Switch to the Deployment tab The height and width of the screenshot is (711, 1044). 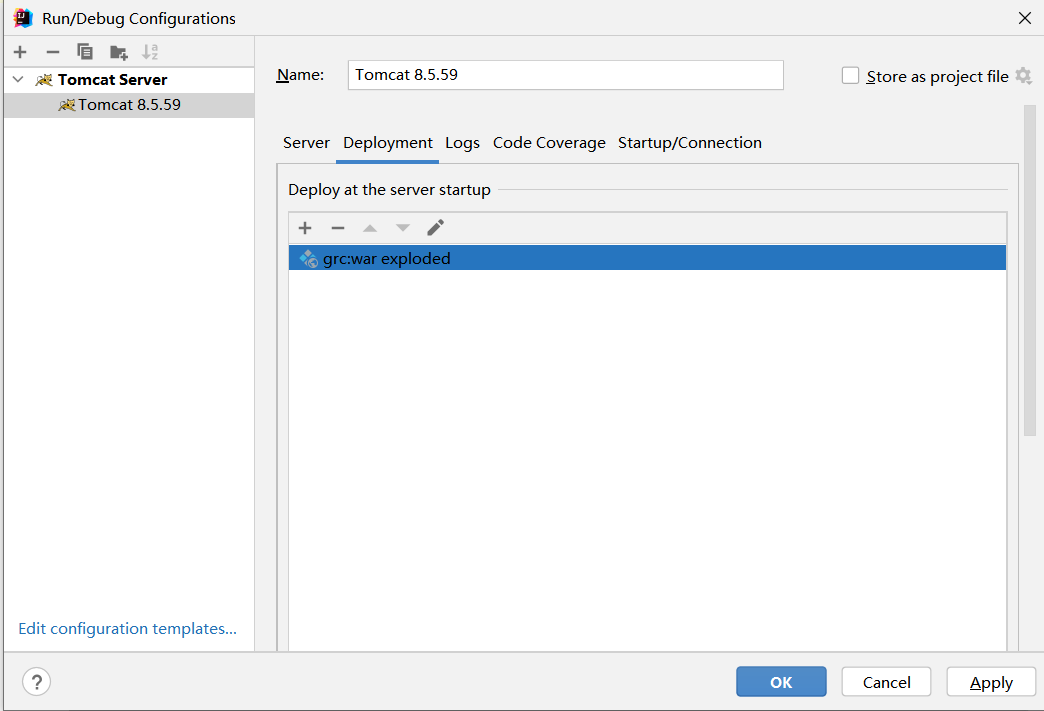(x=388, y=143)
